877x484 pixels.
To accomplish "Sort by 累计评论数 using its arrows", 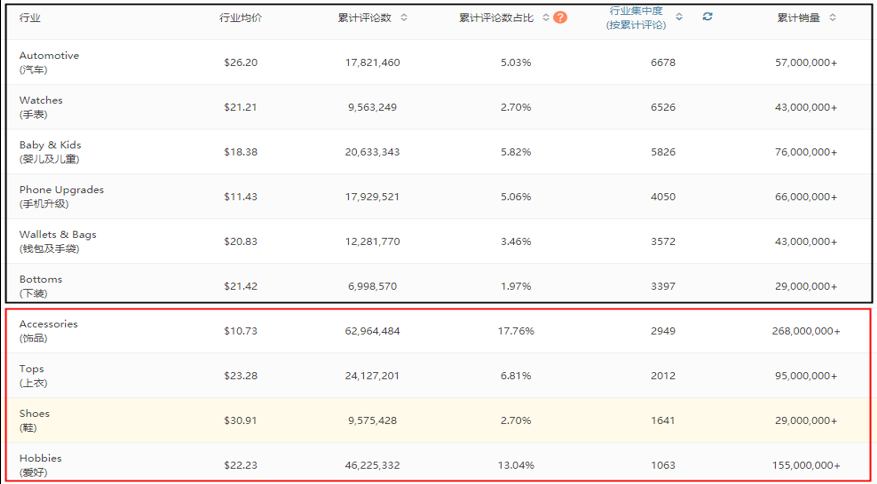I will click(x=404, y=18).
